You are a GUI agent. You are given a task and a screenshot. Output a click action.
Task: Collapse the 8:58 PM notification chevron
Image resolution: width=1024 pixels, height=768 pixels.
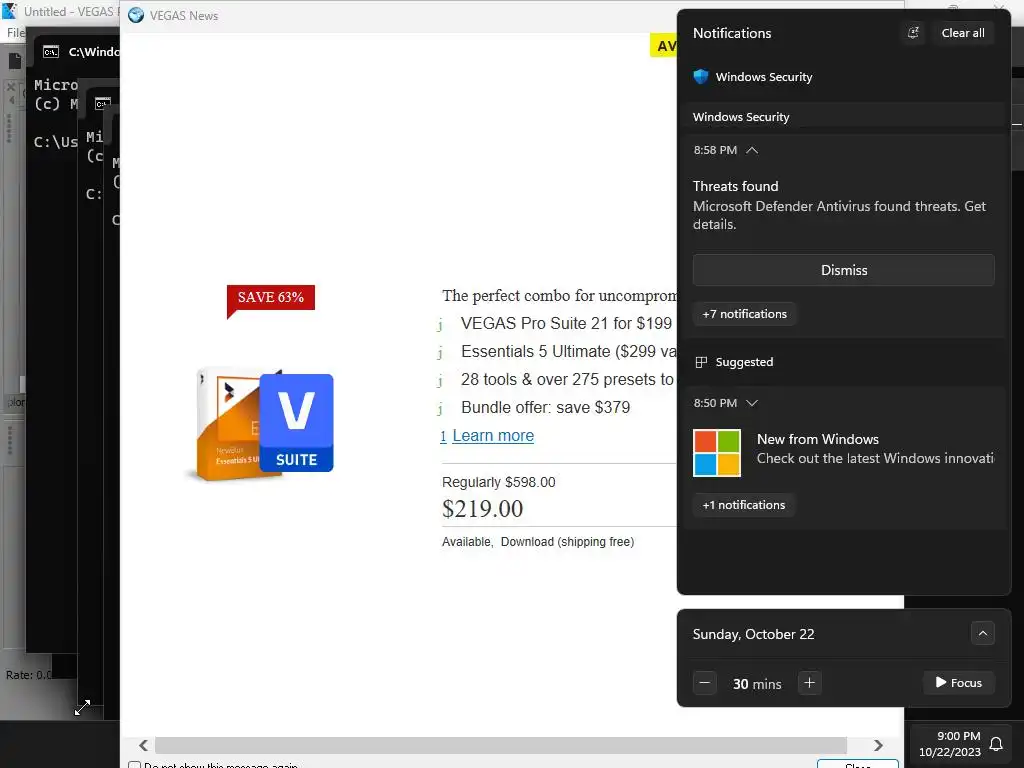[x=752, y=150]
